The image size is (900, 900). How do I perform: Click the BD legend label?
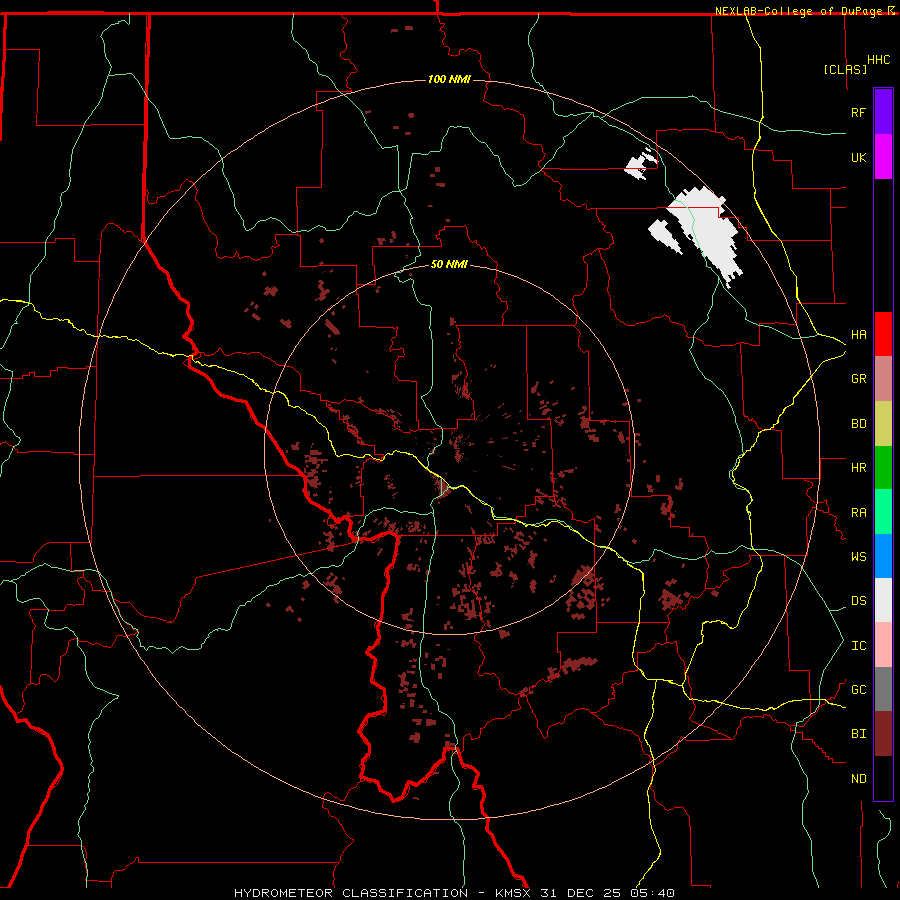[x=858, y=424]
